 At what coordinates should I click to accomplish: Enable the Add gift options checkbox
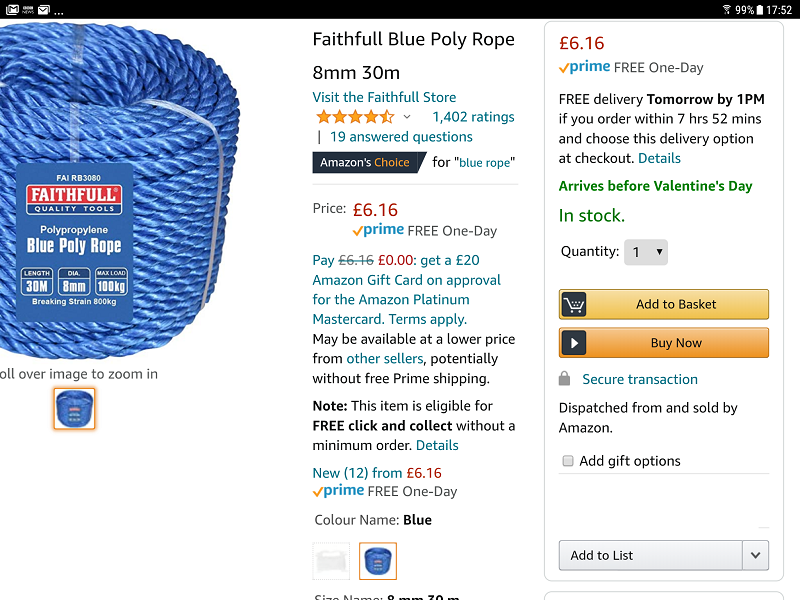(x=568, y=461)
